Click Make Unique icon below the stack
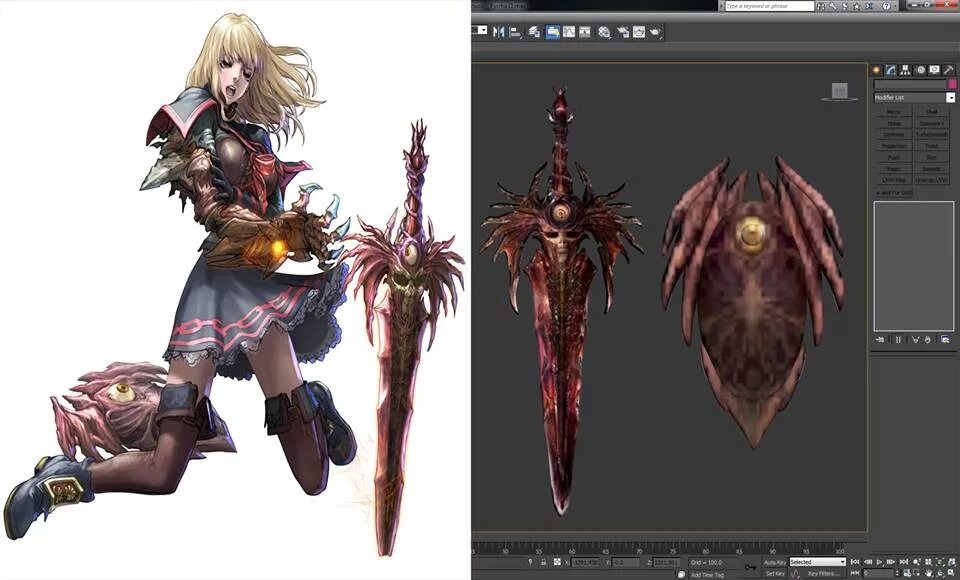This screenshot has width=960, height=580. [x=915, y=339]
